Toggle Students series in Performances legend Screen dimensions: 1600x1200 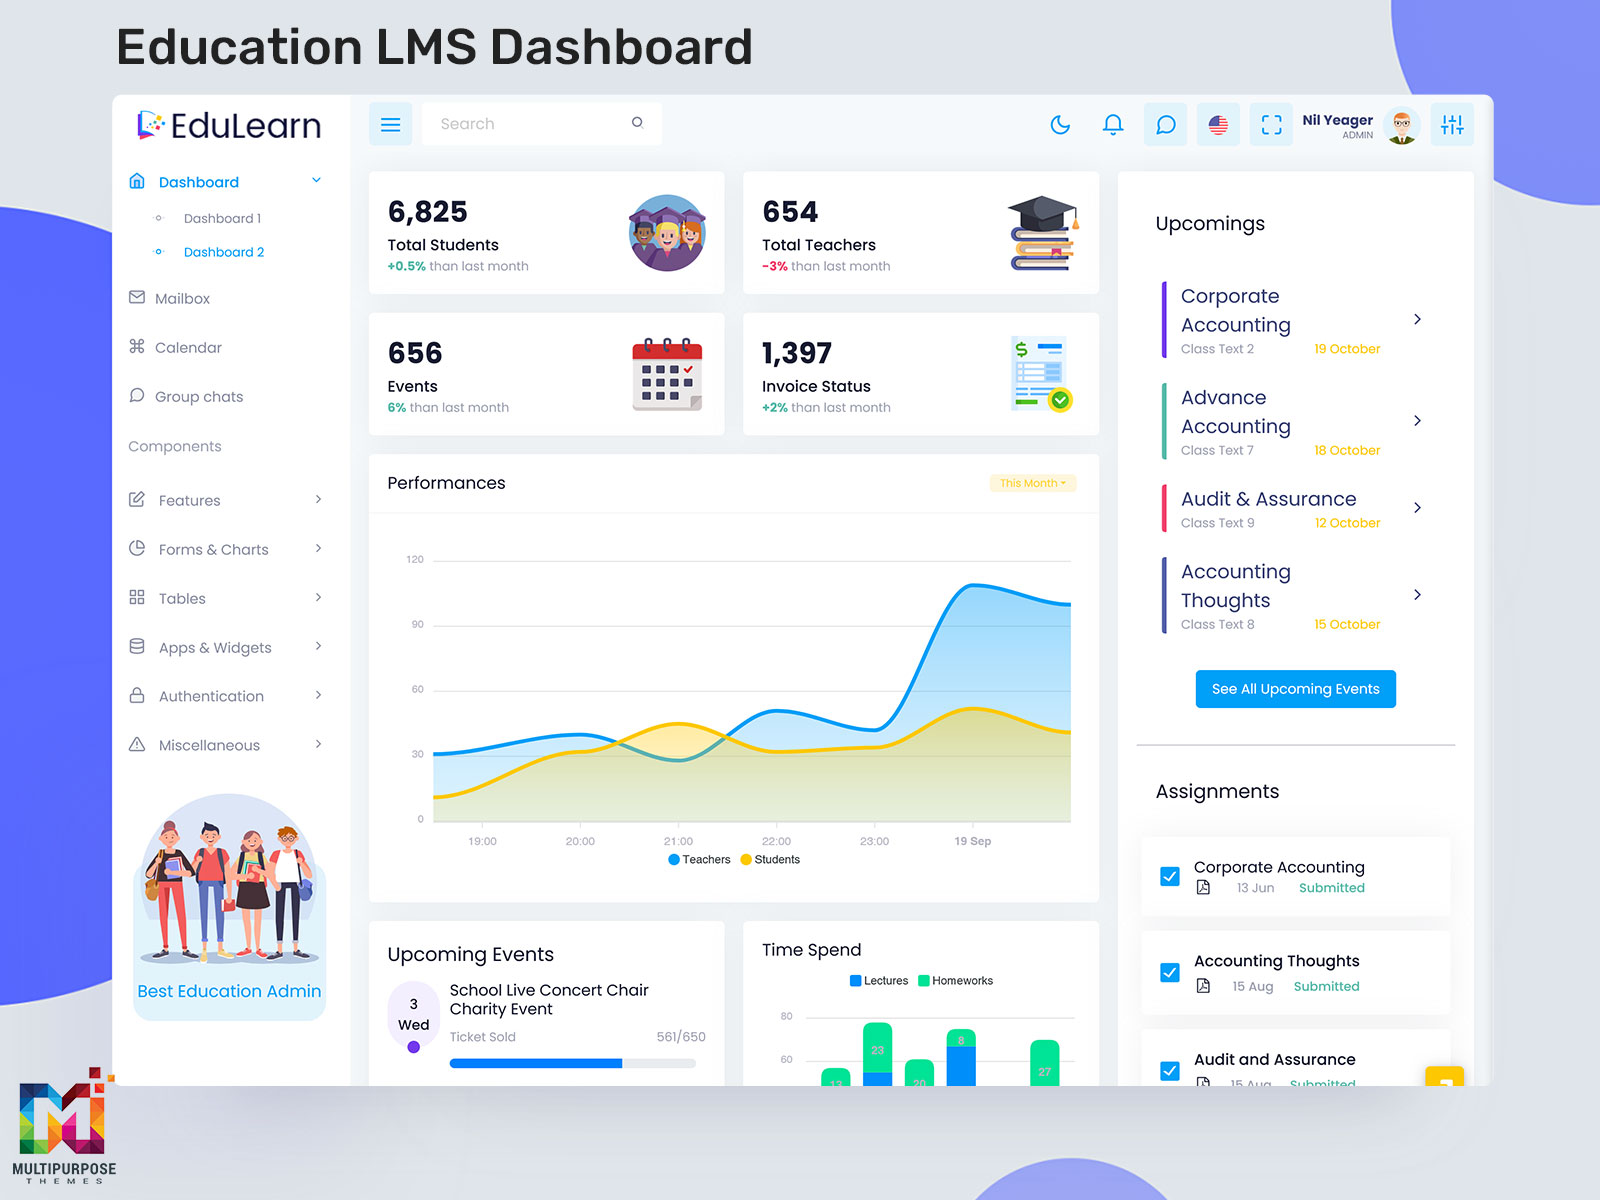coord(770,859)
